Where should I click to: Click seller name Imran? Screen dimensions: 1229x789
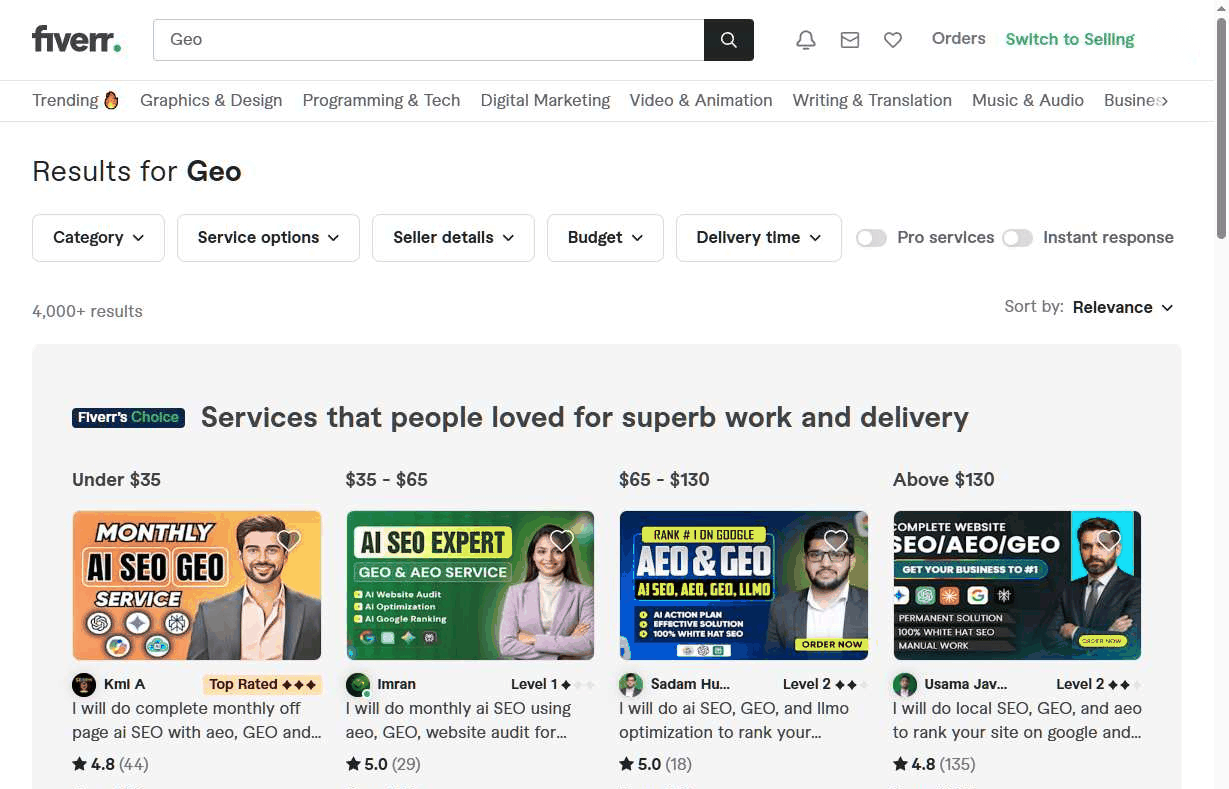click(397, 684)
